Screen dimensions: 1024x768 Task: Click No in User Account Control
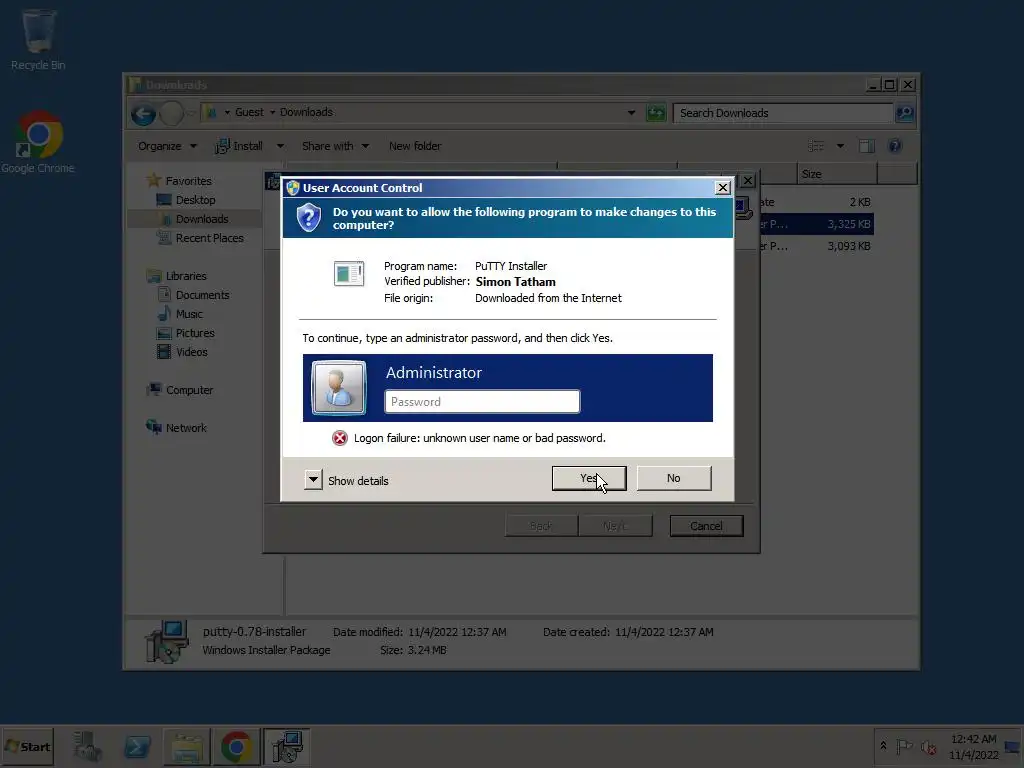[674, 478]
